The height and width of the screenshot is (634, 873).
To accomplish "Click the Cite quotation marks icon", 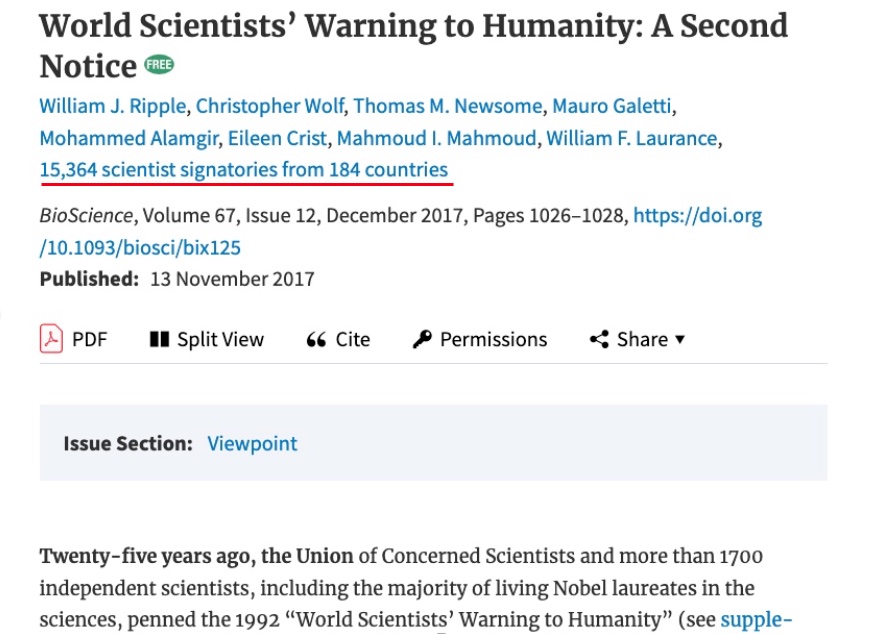I will [316, 340].
